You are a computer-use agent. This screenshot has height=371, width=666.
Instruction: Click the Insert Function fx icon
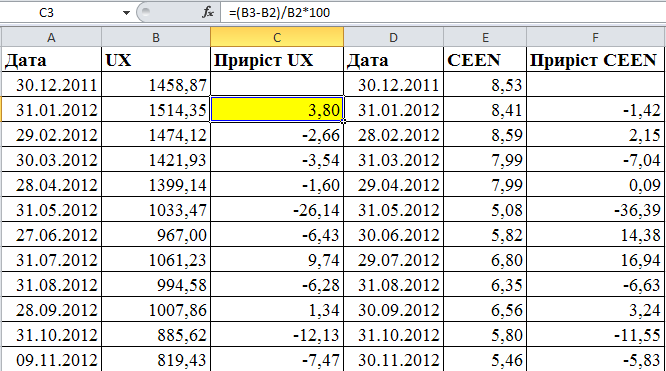[x=208, y=12]
